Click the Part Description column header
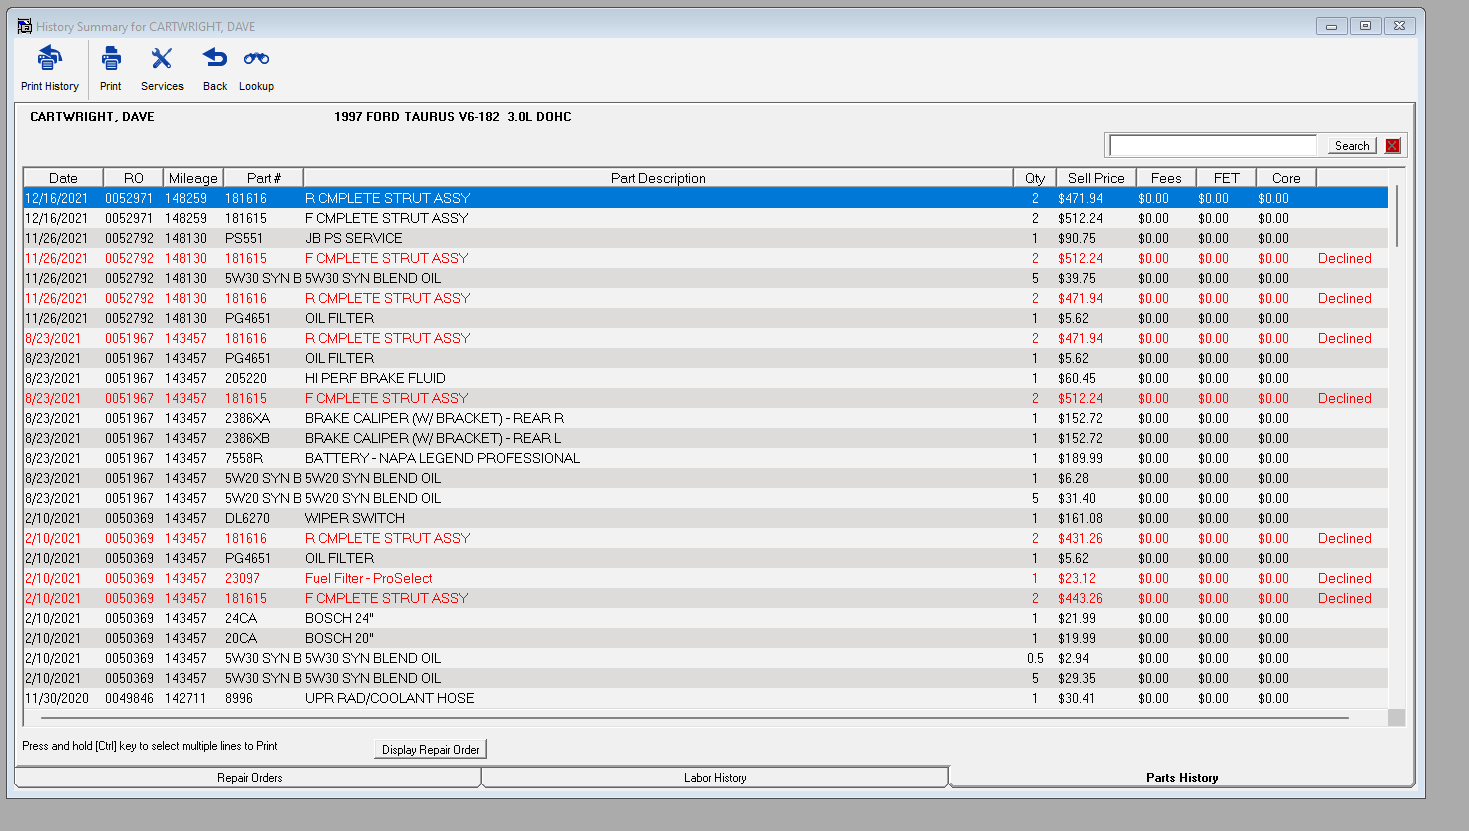This screenshot has width=1469, height=831. pyautogui.click(x=658, y=178)
